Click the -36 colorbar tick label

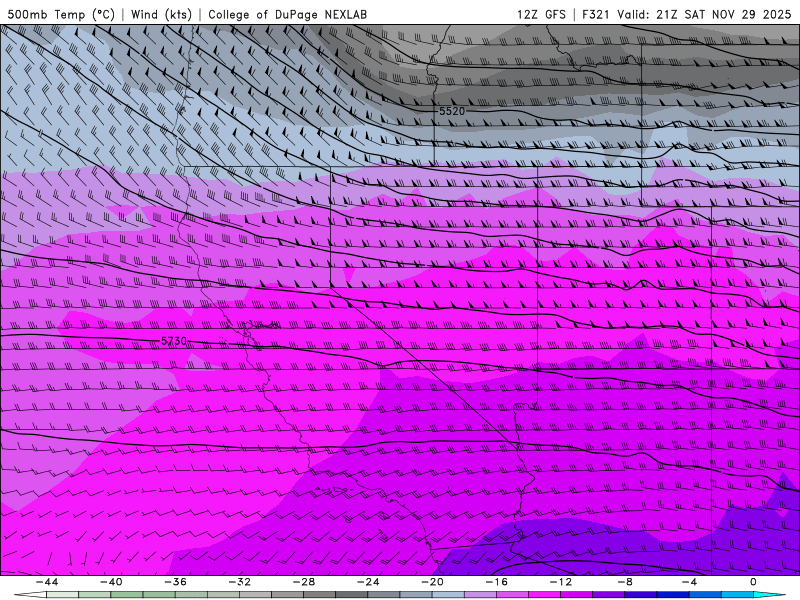(176, 582)
